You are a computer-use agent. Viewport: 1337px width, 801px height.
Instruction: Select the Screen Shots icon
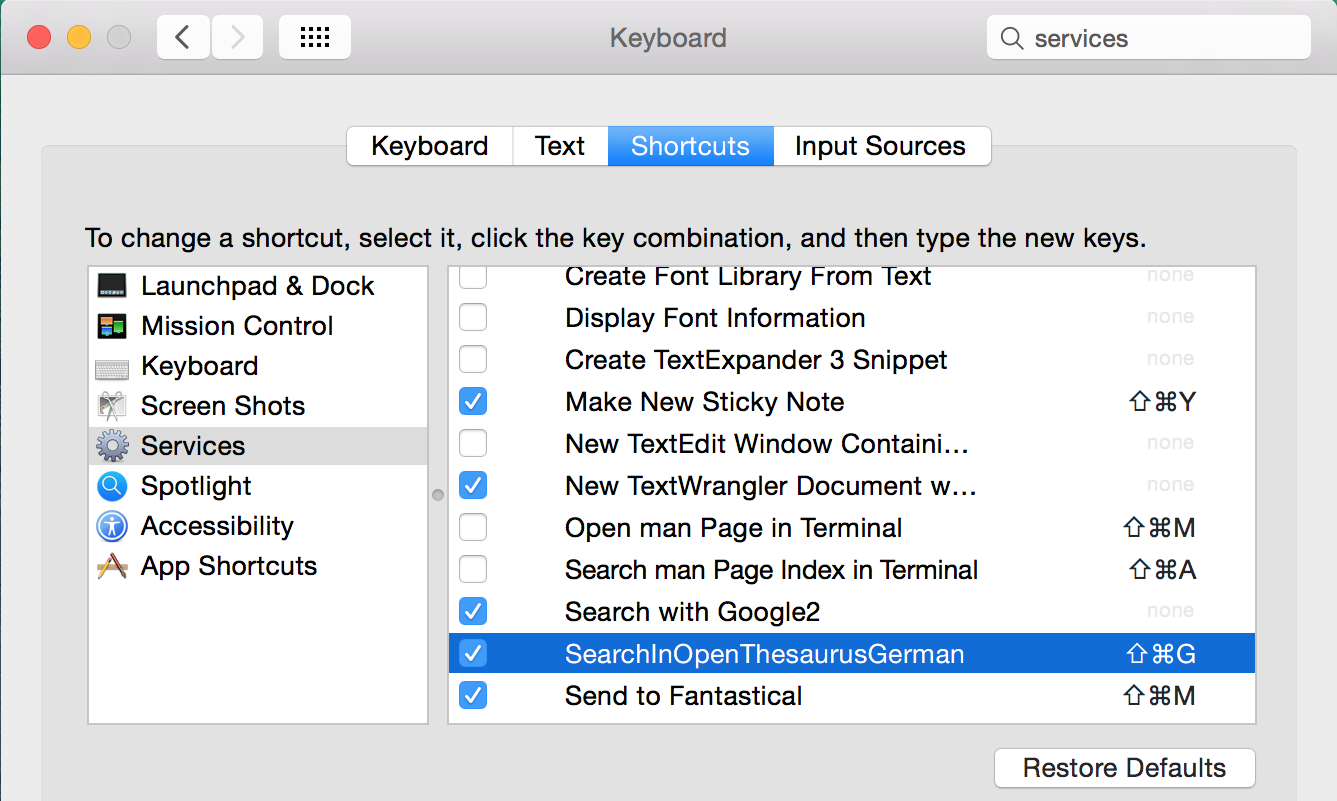pos(112,406)
